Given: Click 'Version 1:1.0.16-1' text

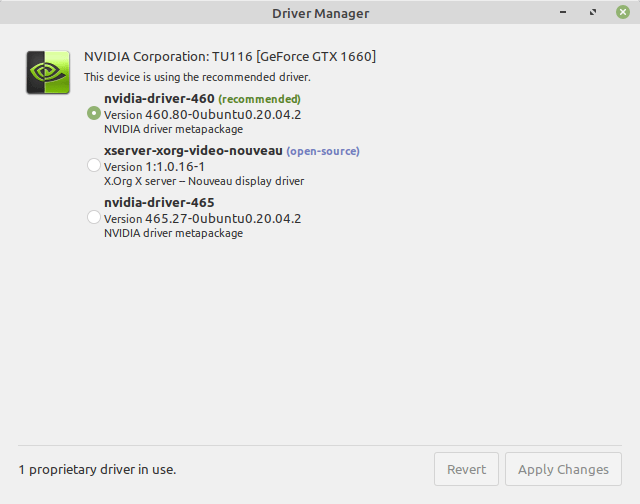Looking at the screenshot, I should coord(154,167).
